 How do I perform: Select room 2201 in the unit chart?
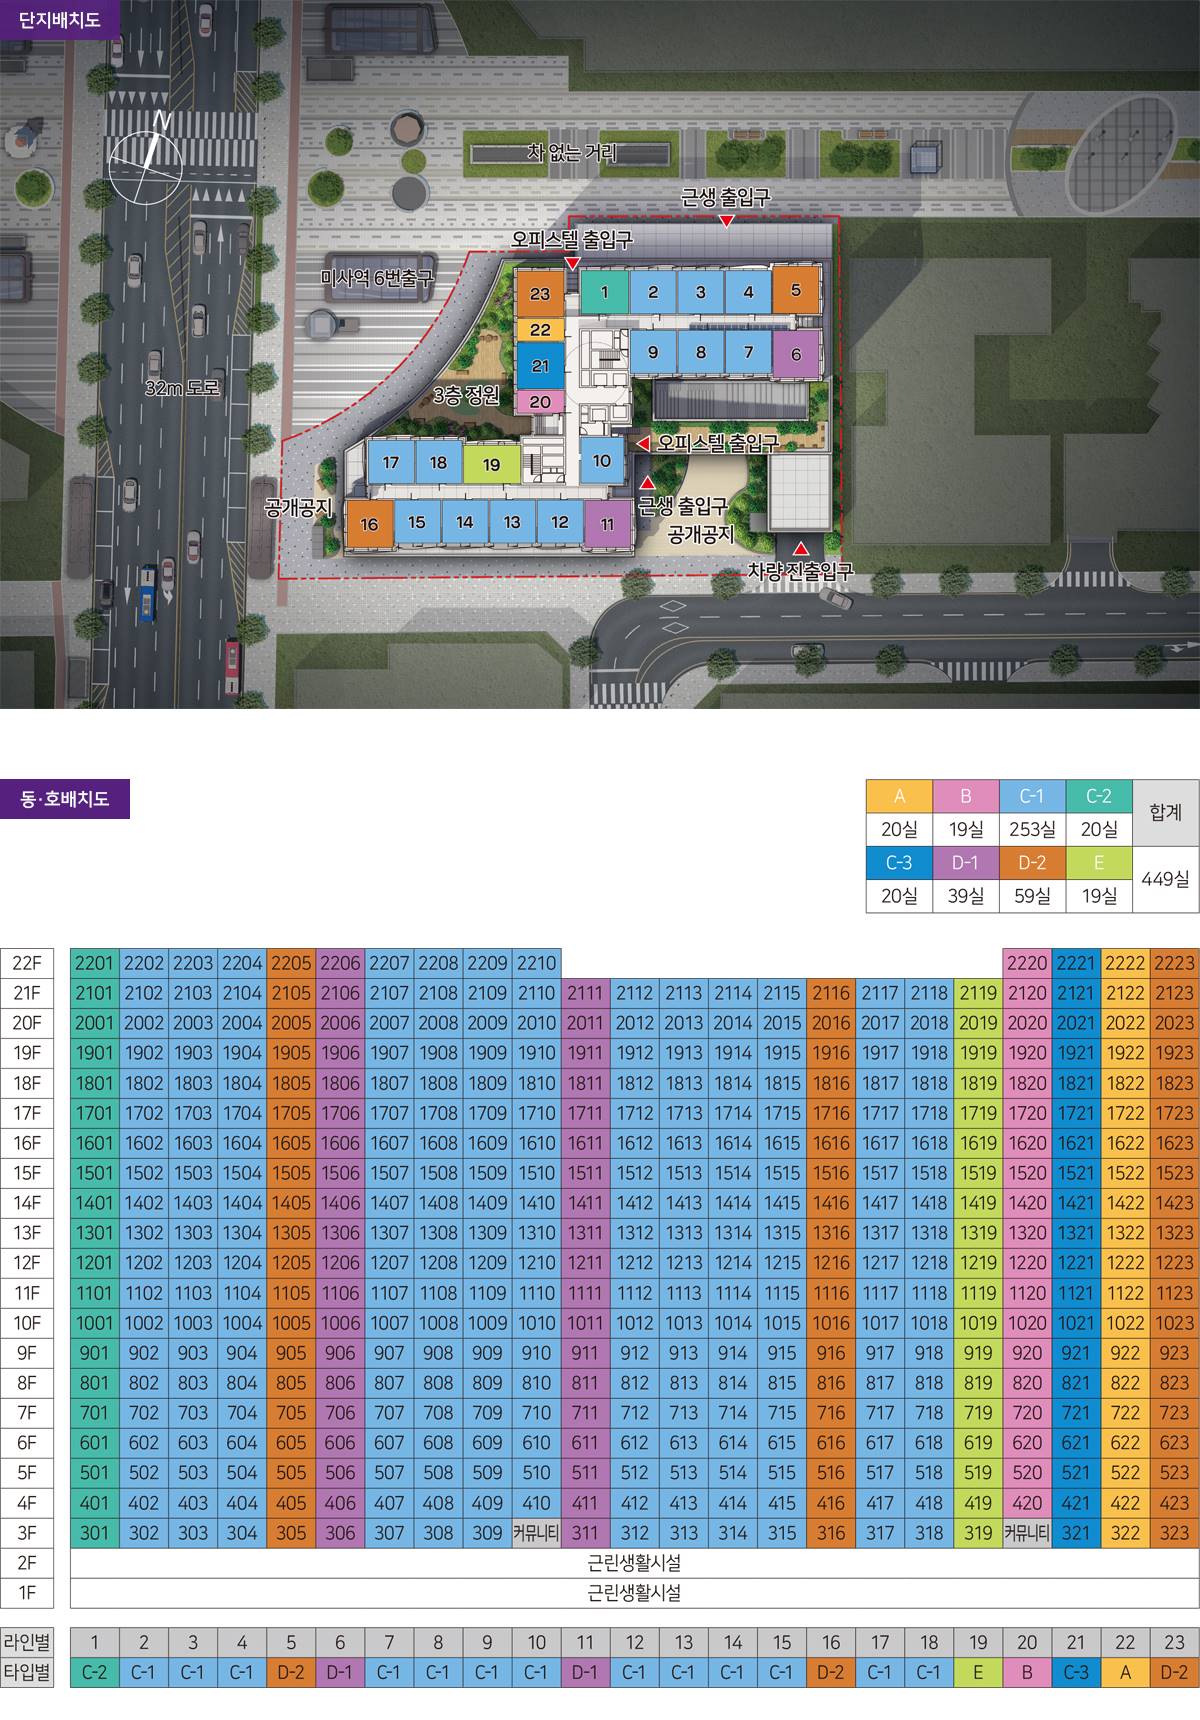tap(95, 964)
